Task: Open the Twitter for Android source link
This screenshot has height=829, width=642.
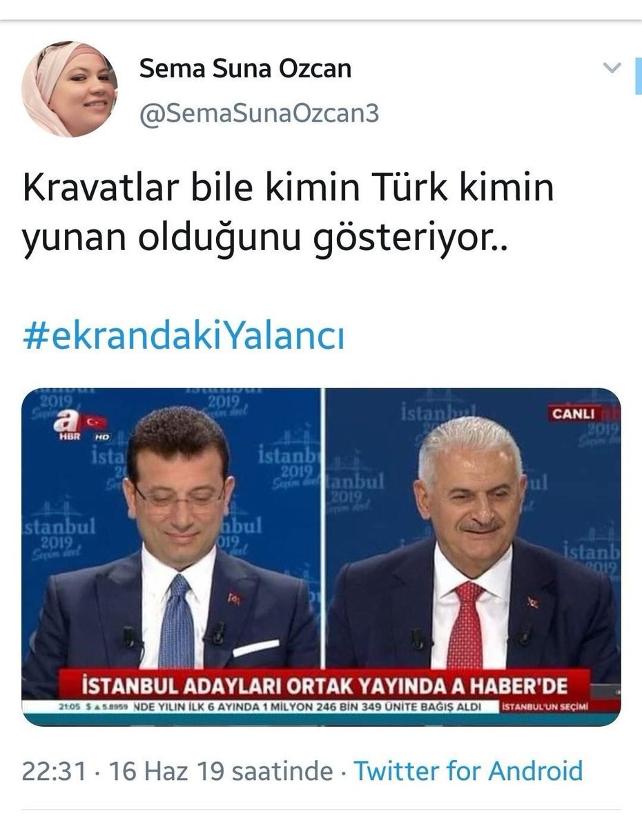Action: pos(468,770)
